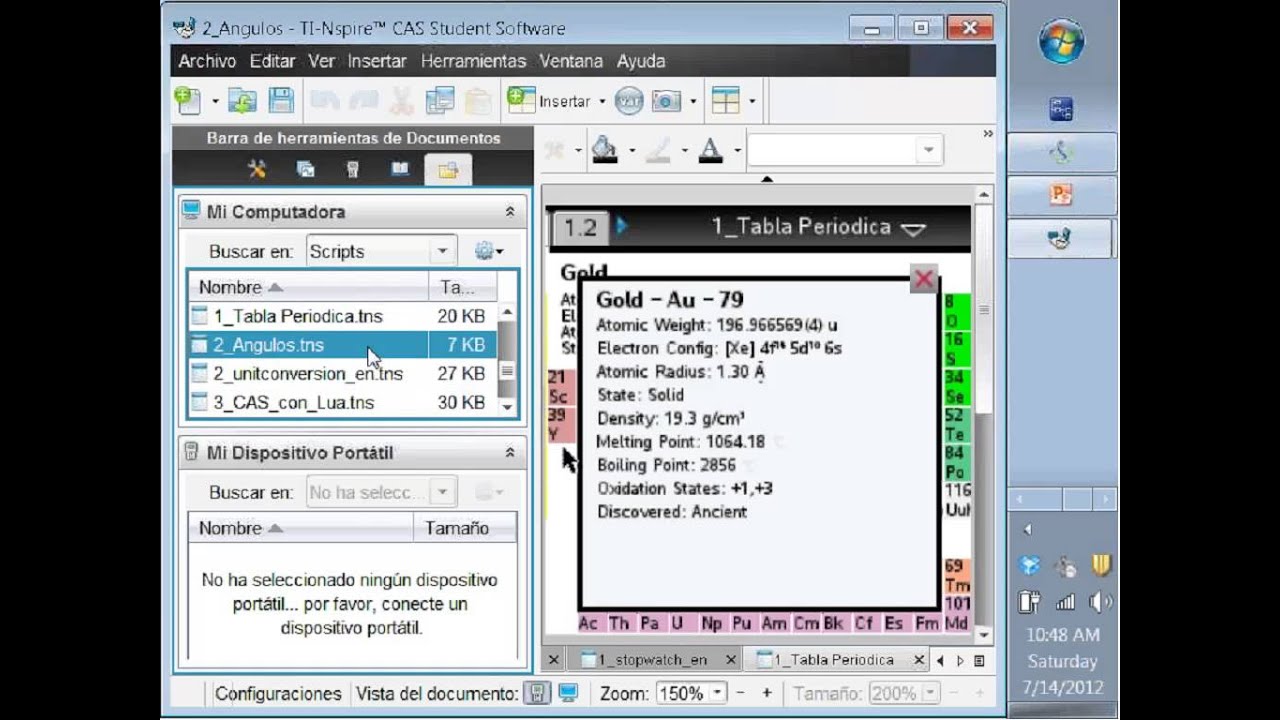Screen dimensions: 1280x720
Task: Open the text color dropdown arrow
Action: (x=737, y=151)
